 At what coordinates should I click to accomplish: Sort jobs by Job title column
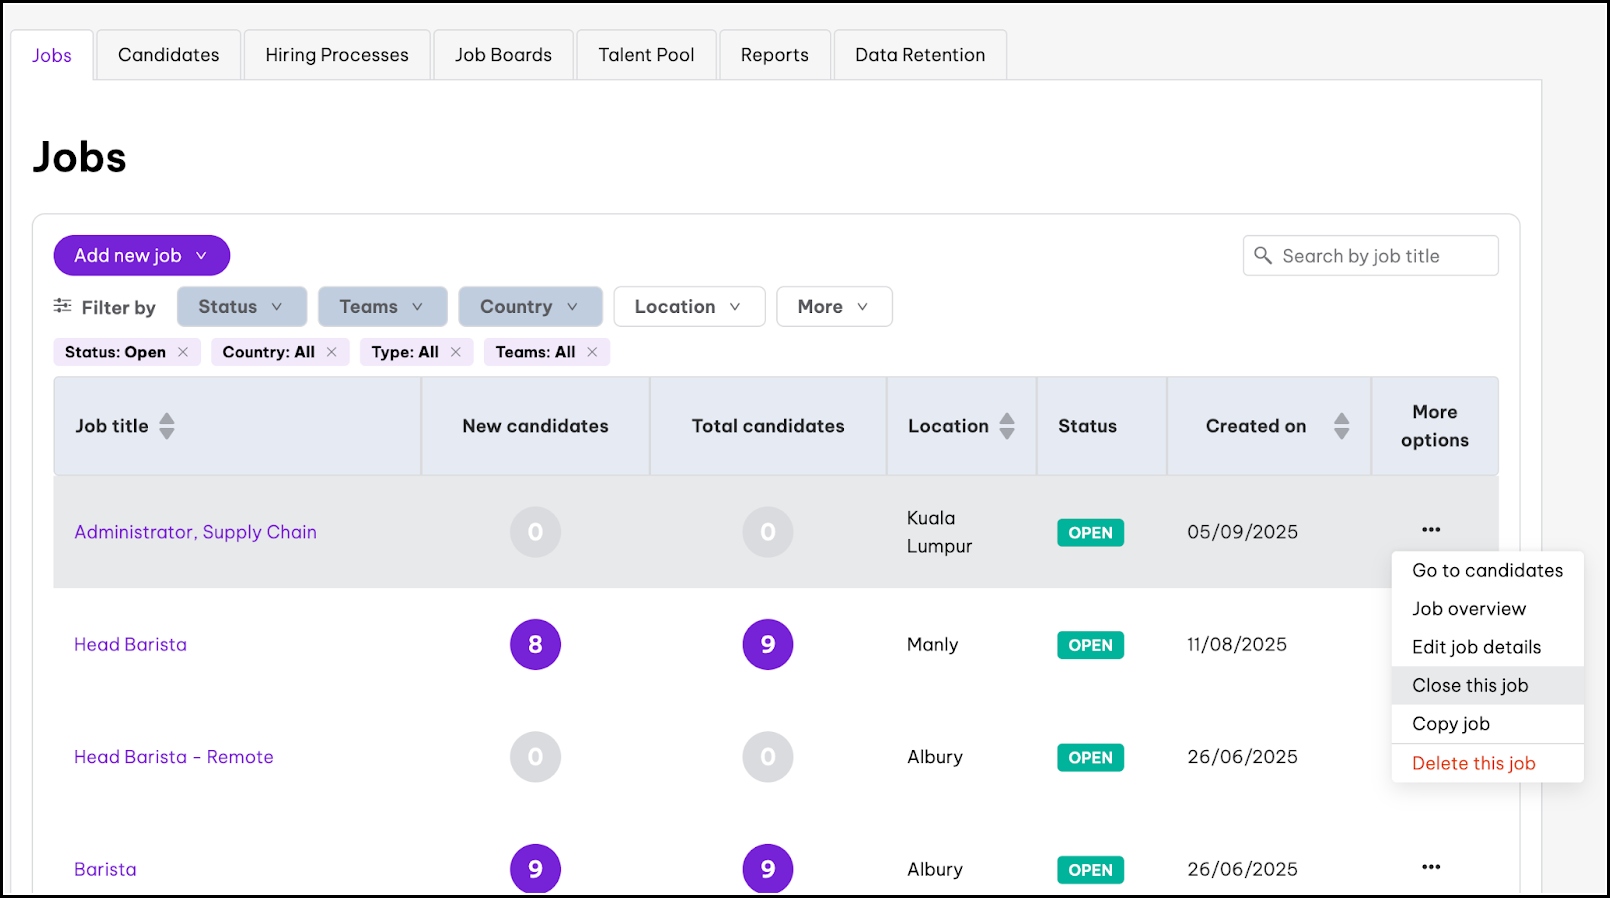(x=167, y=426)
